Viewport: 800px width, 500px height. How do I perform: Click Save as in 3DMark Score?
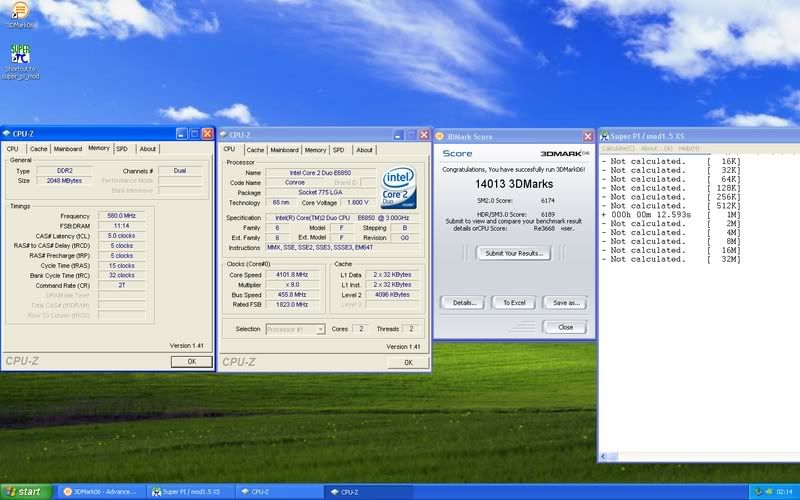click(566, 303)
